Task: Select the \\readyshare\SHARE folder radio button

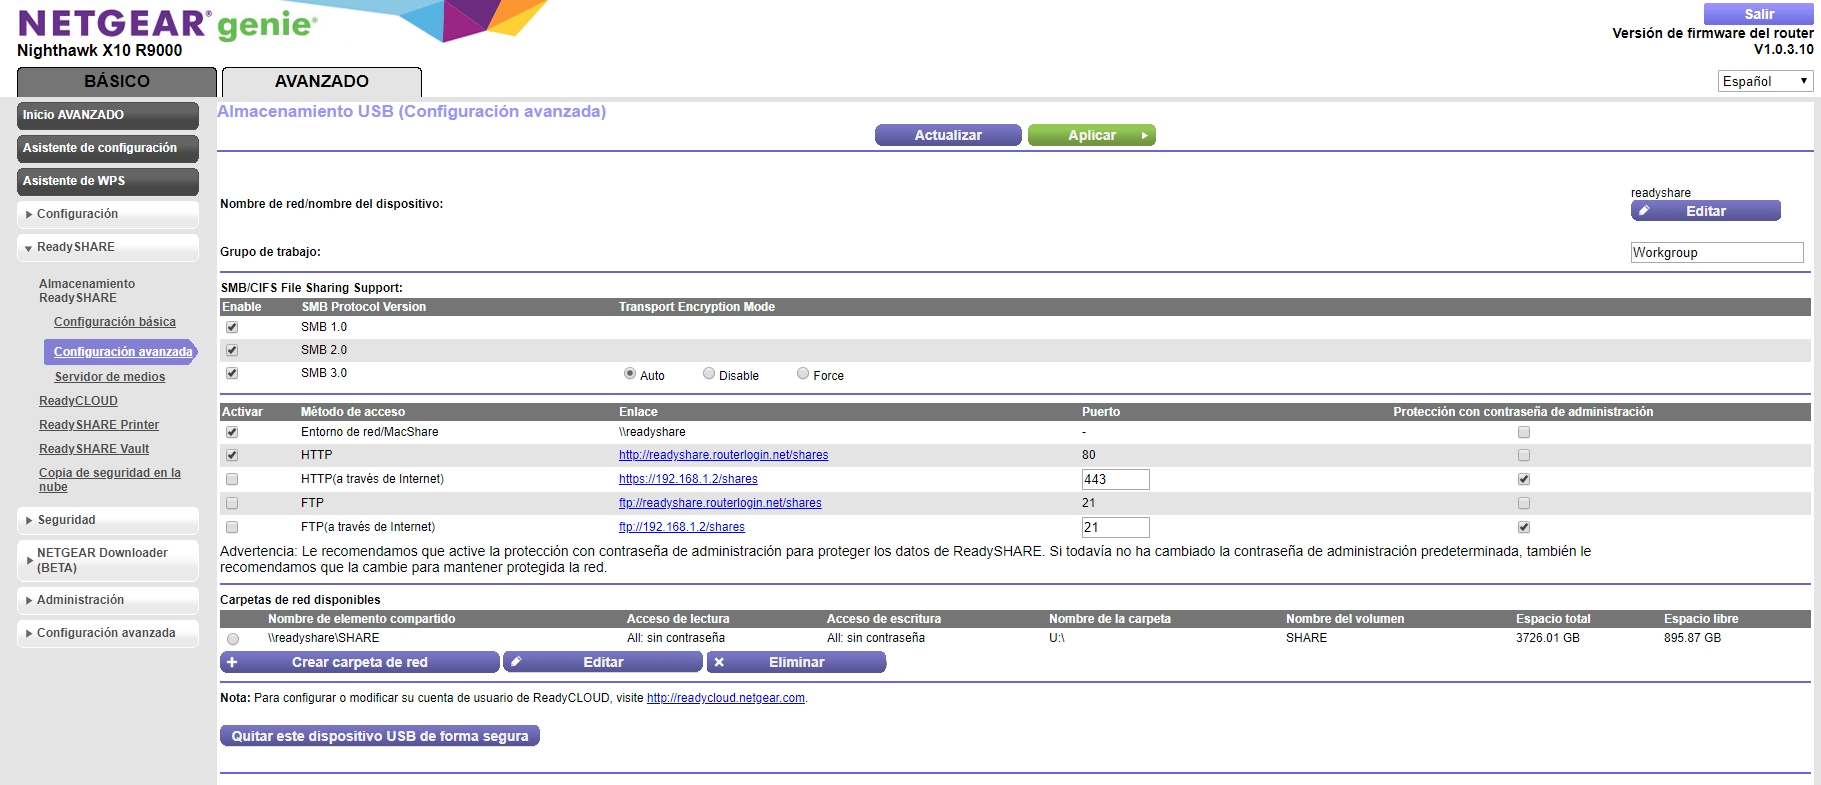Action: tap(233, 639)
